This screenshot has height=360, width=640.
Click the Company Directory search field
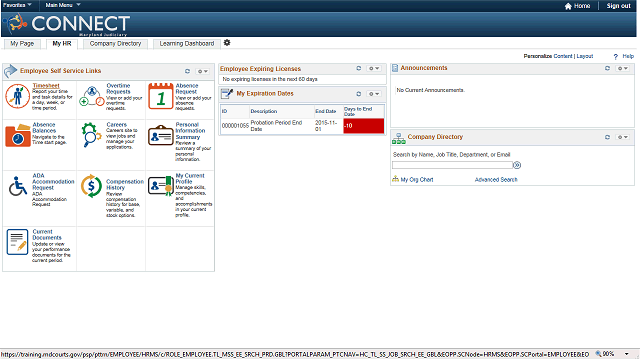[x=452, y=165]
